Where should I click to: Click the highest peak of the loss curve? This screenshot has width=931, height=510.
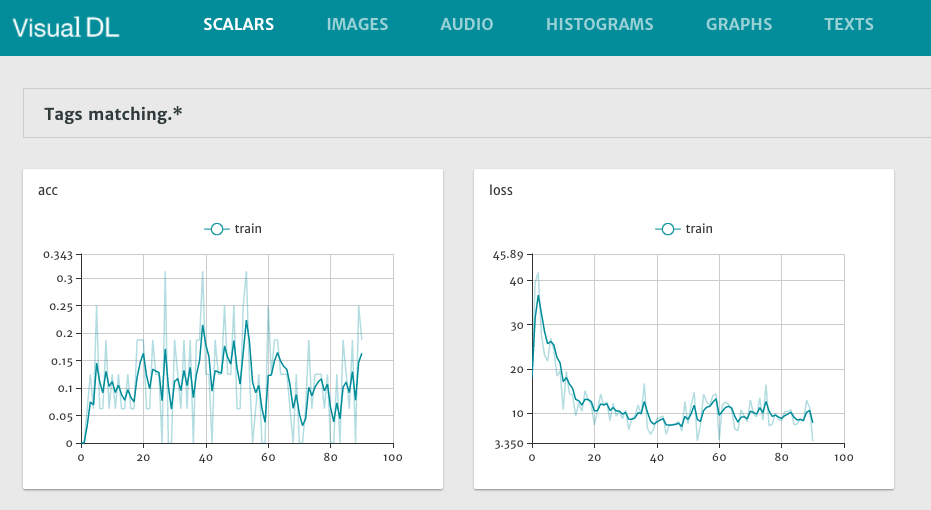[x=538, y=295]
